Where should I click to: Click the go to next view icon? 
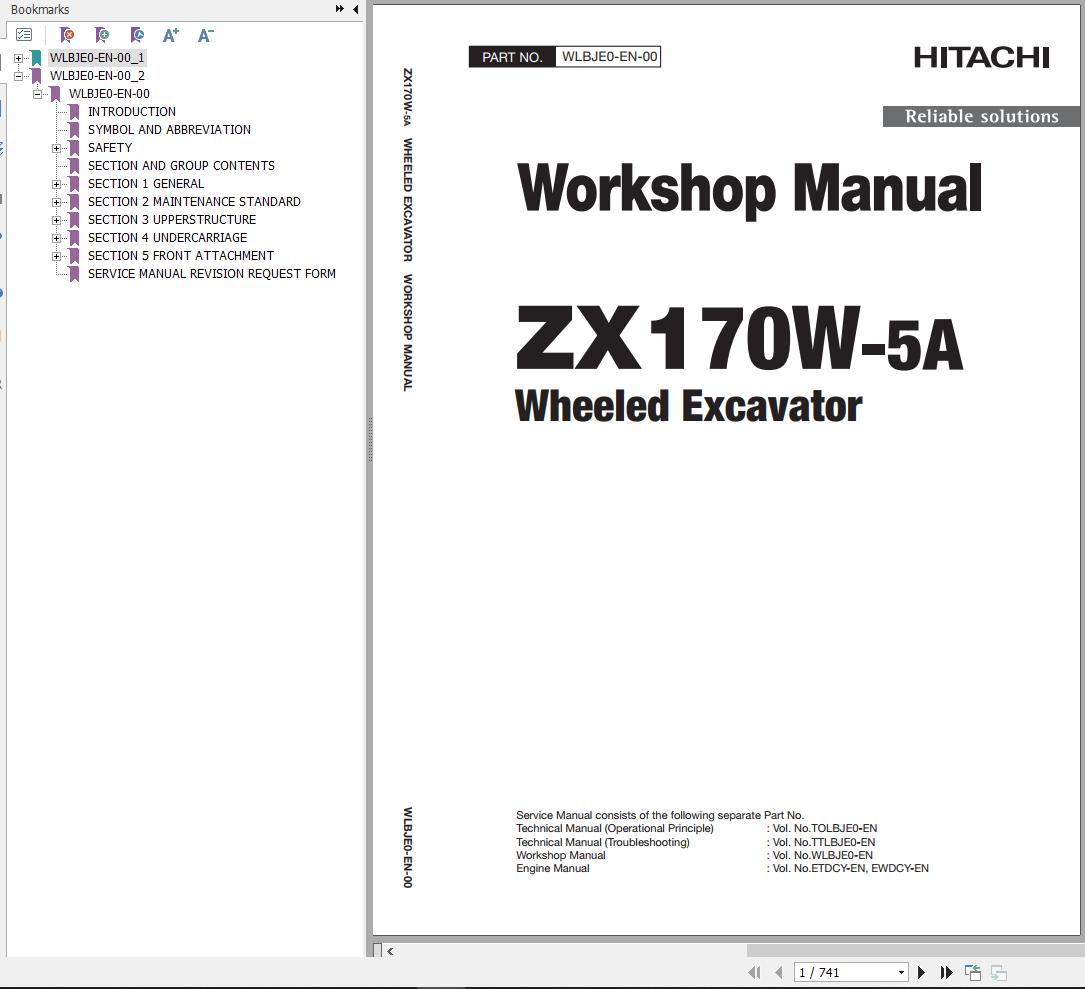coord(999,972)
